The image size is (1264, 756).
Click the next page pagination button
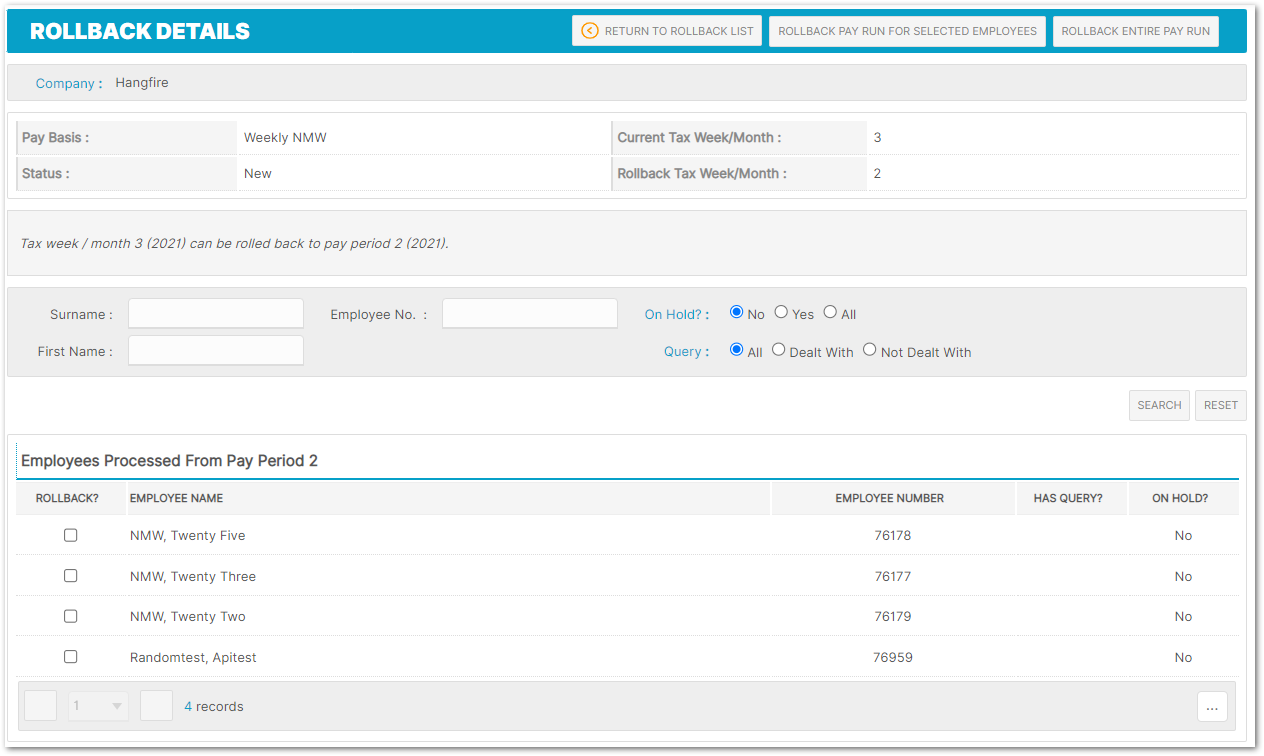point(157,706)
